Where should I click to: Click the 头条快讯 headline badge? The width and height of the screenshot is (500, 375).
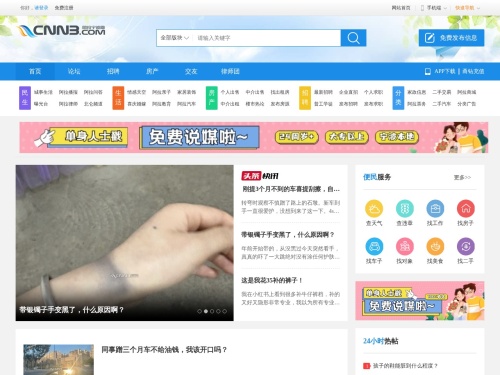pos(260,176)
